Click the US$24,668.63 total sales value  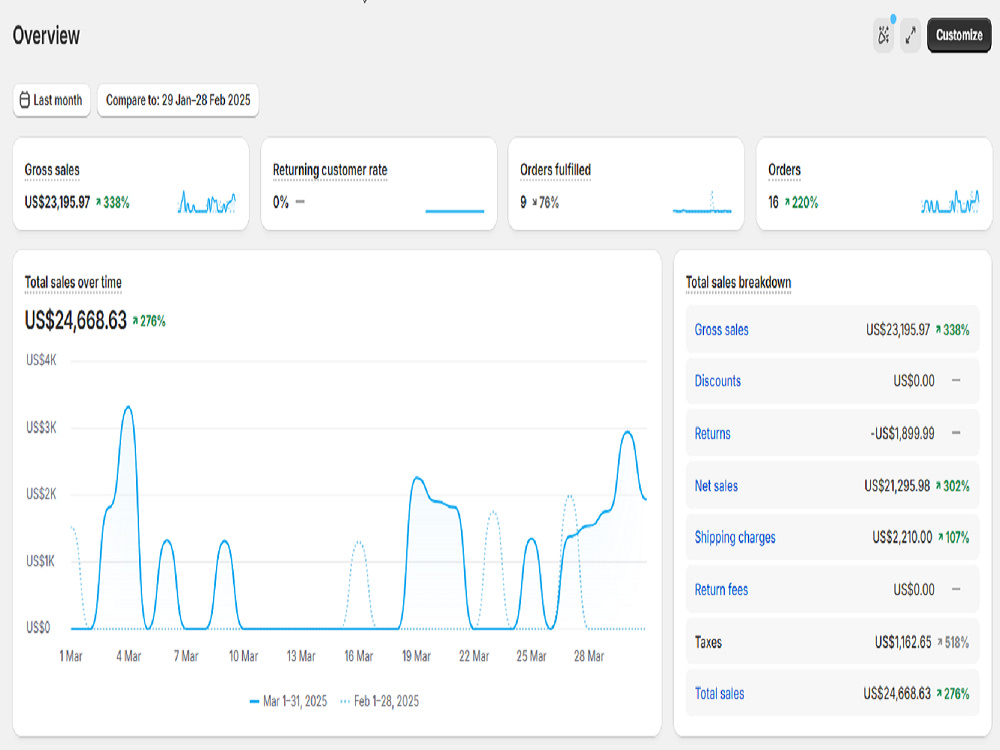pyautogui.click(x=75, y=320)
